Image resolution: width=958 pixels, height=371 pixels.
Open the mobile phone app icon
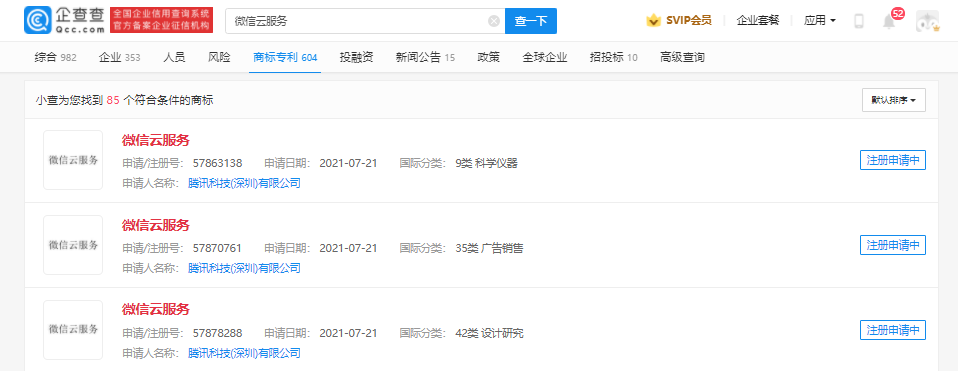(858, 21)
